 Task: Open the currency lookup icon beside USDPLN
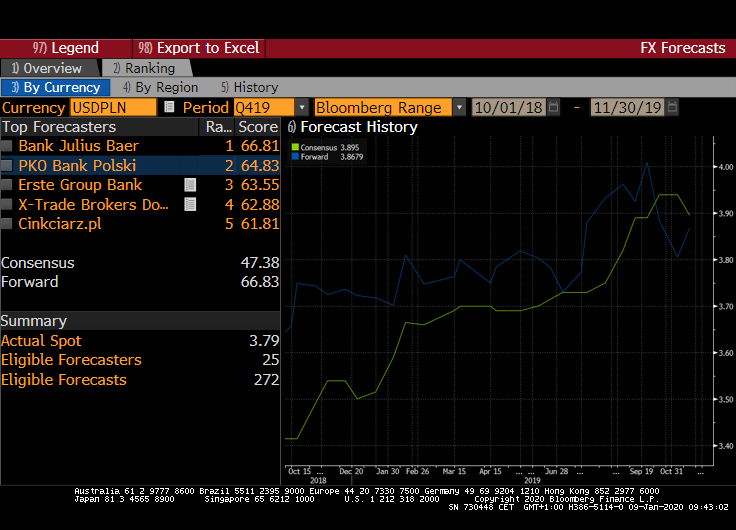click(x=168, y=107)
